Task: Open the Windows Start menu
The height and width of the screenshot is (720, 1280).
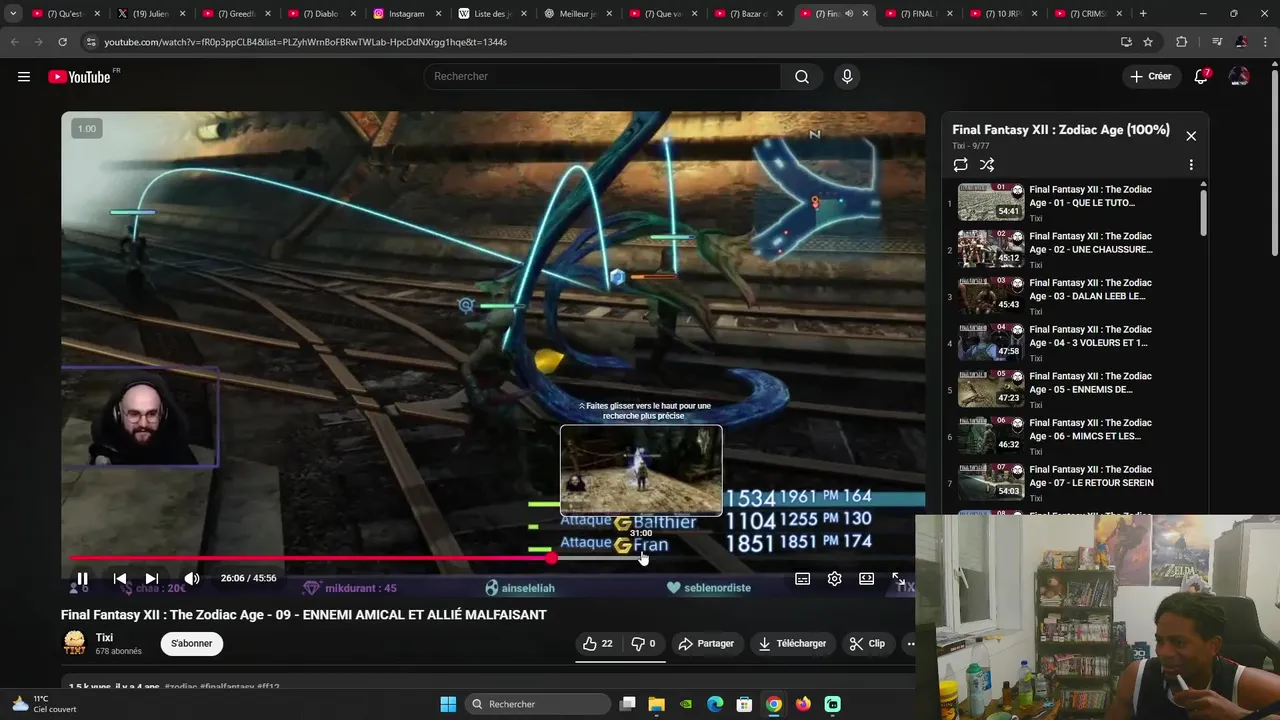Action: [448, 704]
